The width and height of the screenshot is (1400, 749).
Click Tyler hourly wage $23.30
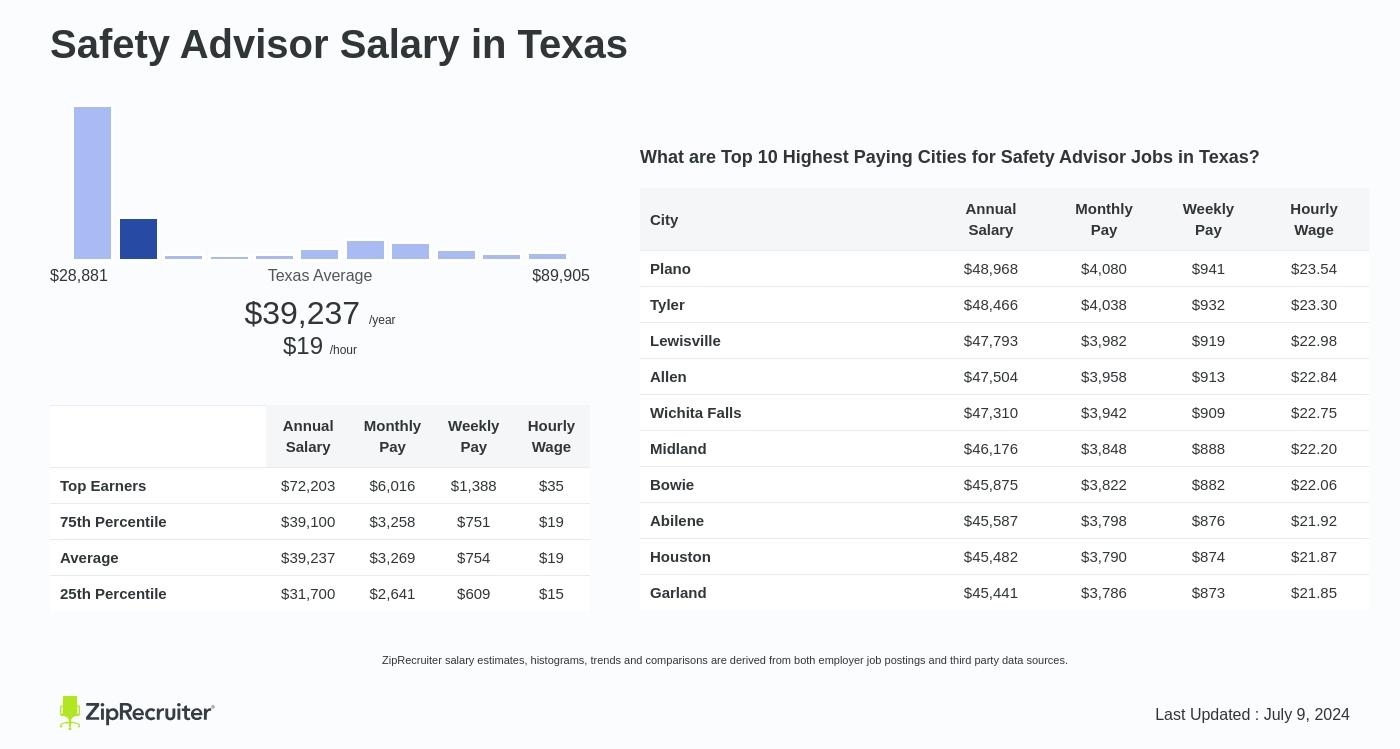coord(1314,305)
